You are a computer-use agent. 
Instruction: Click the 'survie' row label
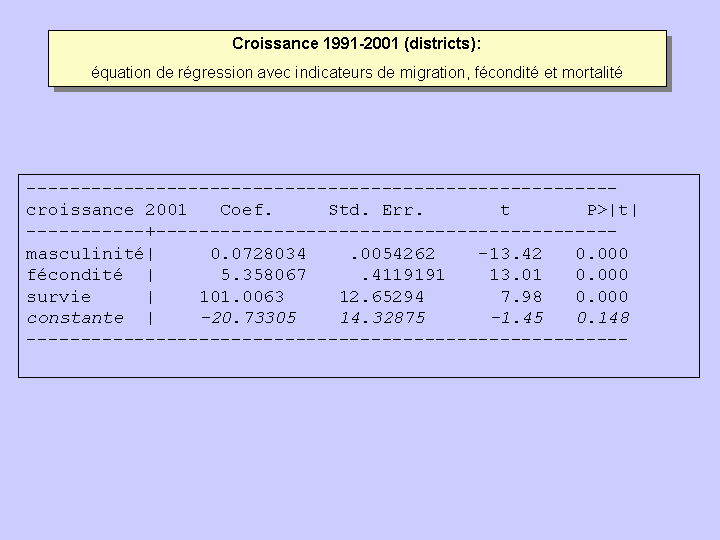click(x=58, y=297)
